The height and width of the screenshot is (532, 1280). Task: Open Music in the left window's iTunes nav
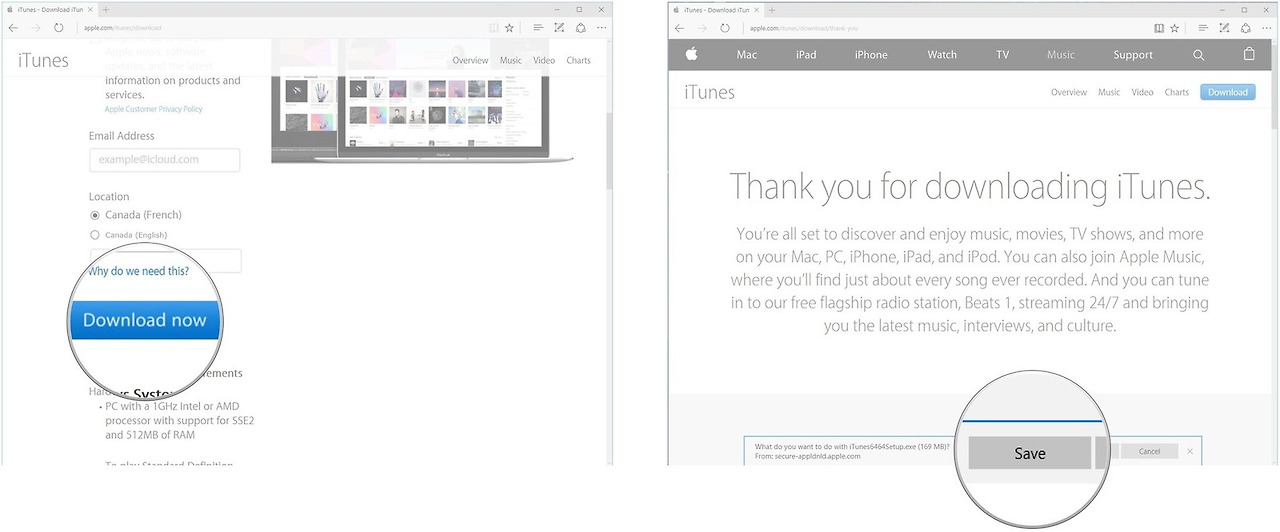(x=511, y=60)
